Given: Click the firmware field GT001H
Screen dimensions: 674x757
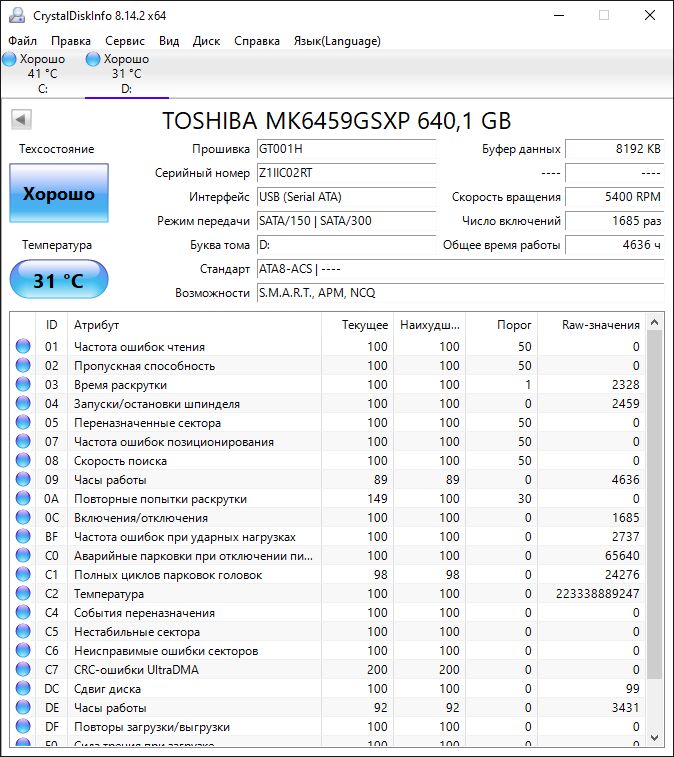Looking at the screenshot, I should [346, 149].
